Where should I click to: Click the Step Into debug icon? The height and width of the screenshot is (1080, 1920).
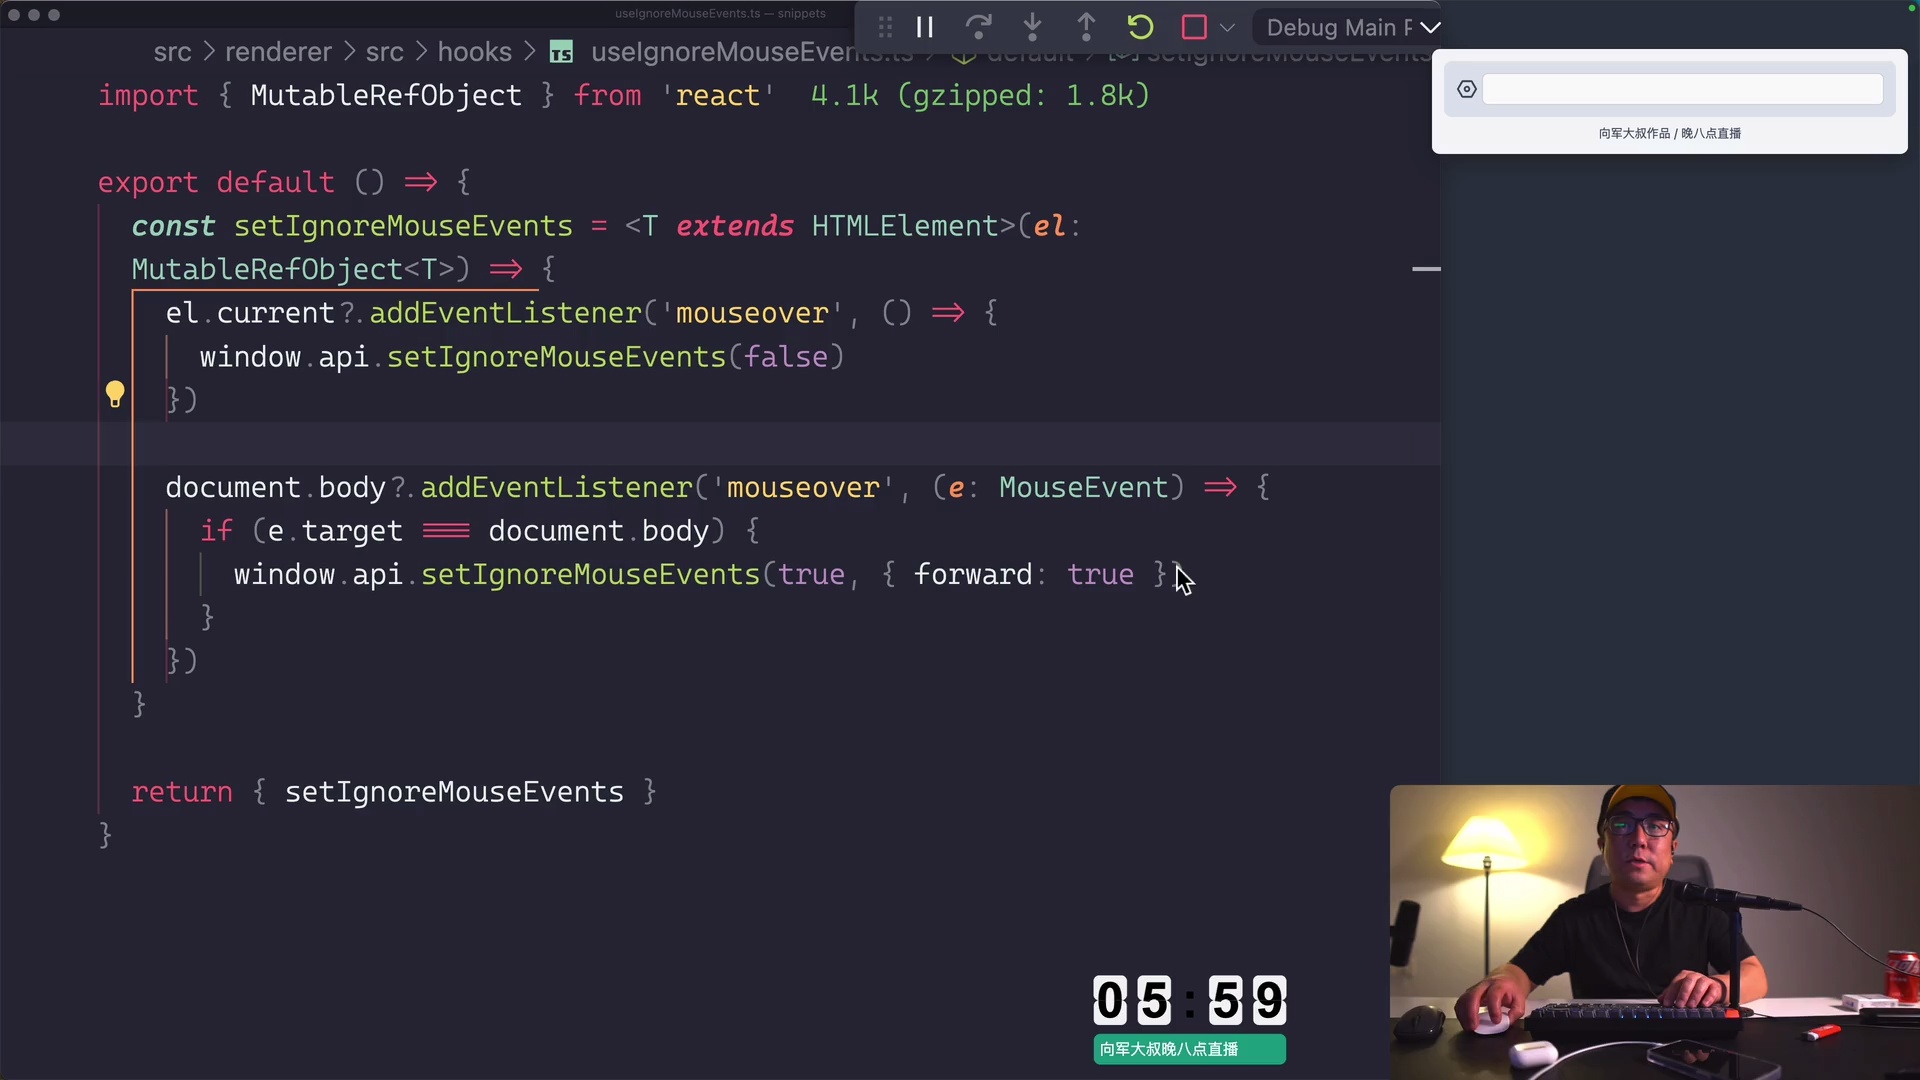tap(1032, 27)
